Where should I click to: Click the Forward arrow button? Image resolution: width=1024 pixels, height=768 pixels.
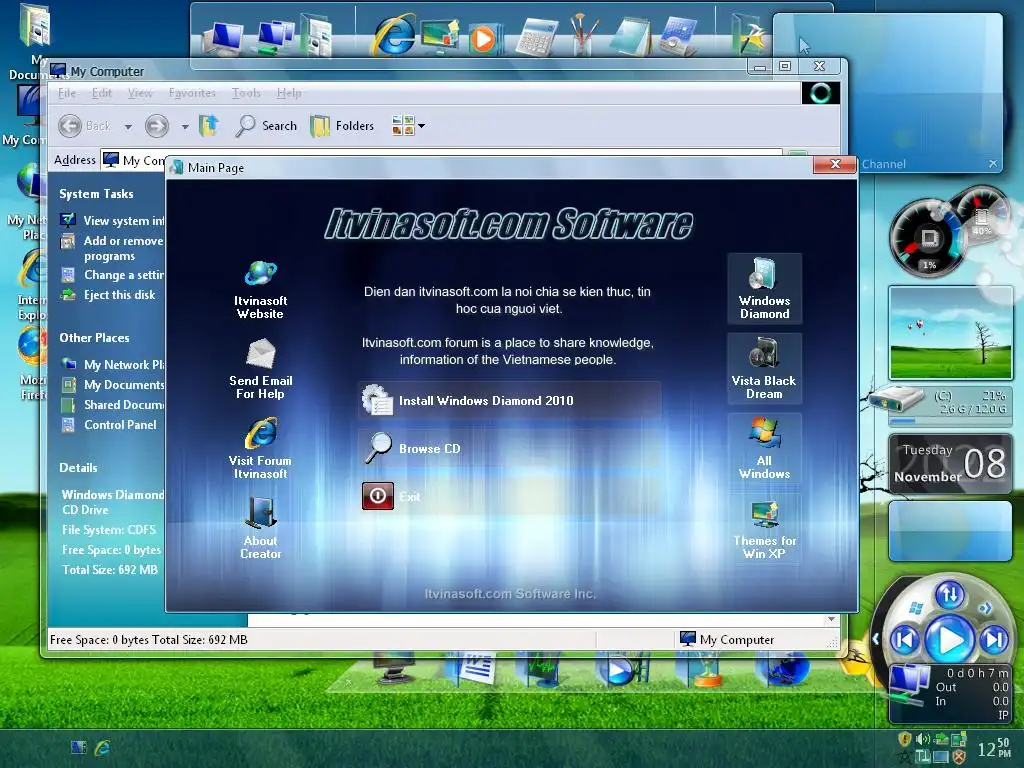[x=157, y=125]
